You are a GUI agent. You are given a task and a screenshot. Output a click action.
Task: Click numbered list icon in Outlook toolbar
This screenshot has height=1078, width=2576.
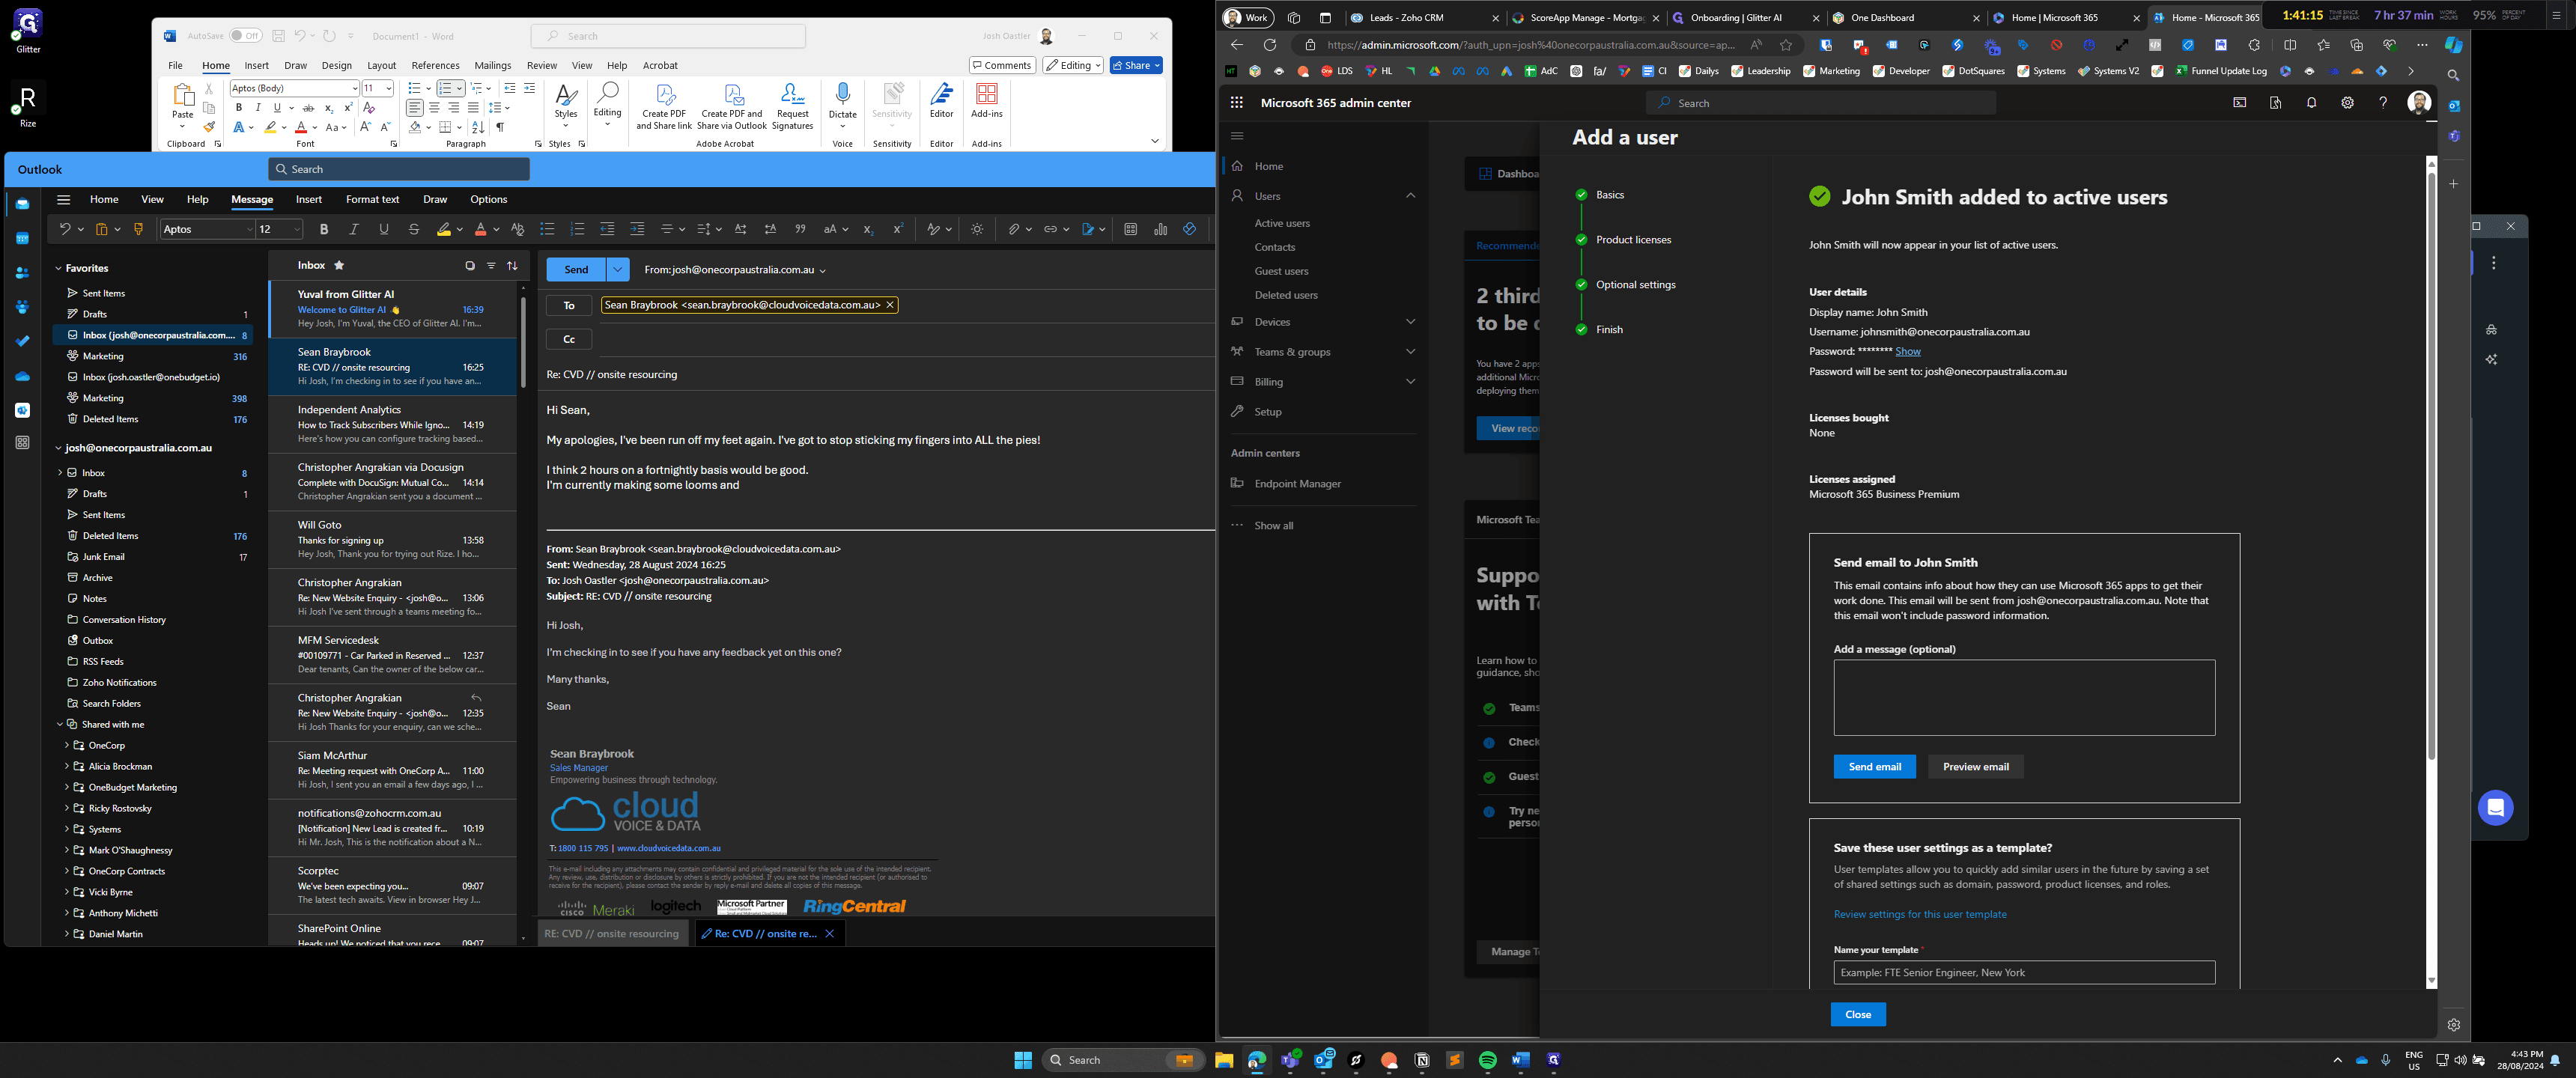point(577,229)
